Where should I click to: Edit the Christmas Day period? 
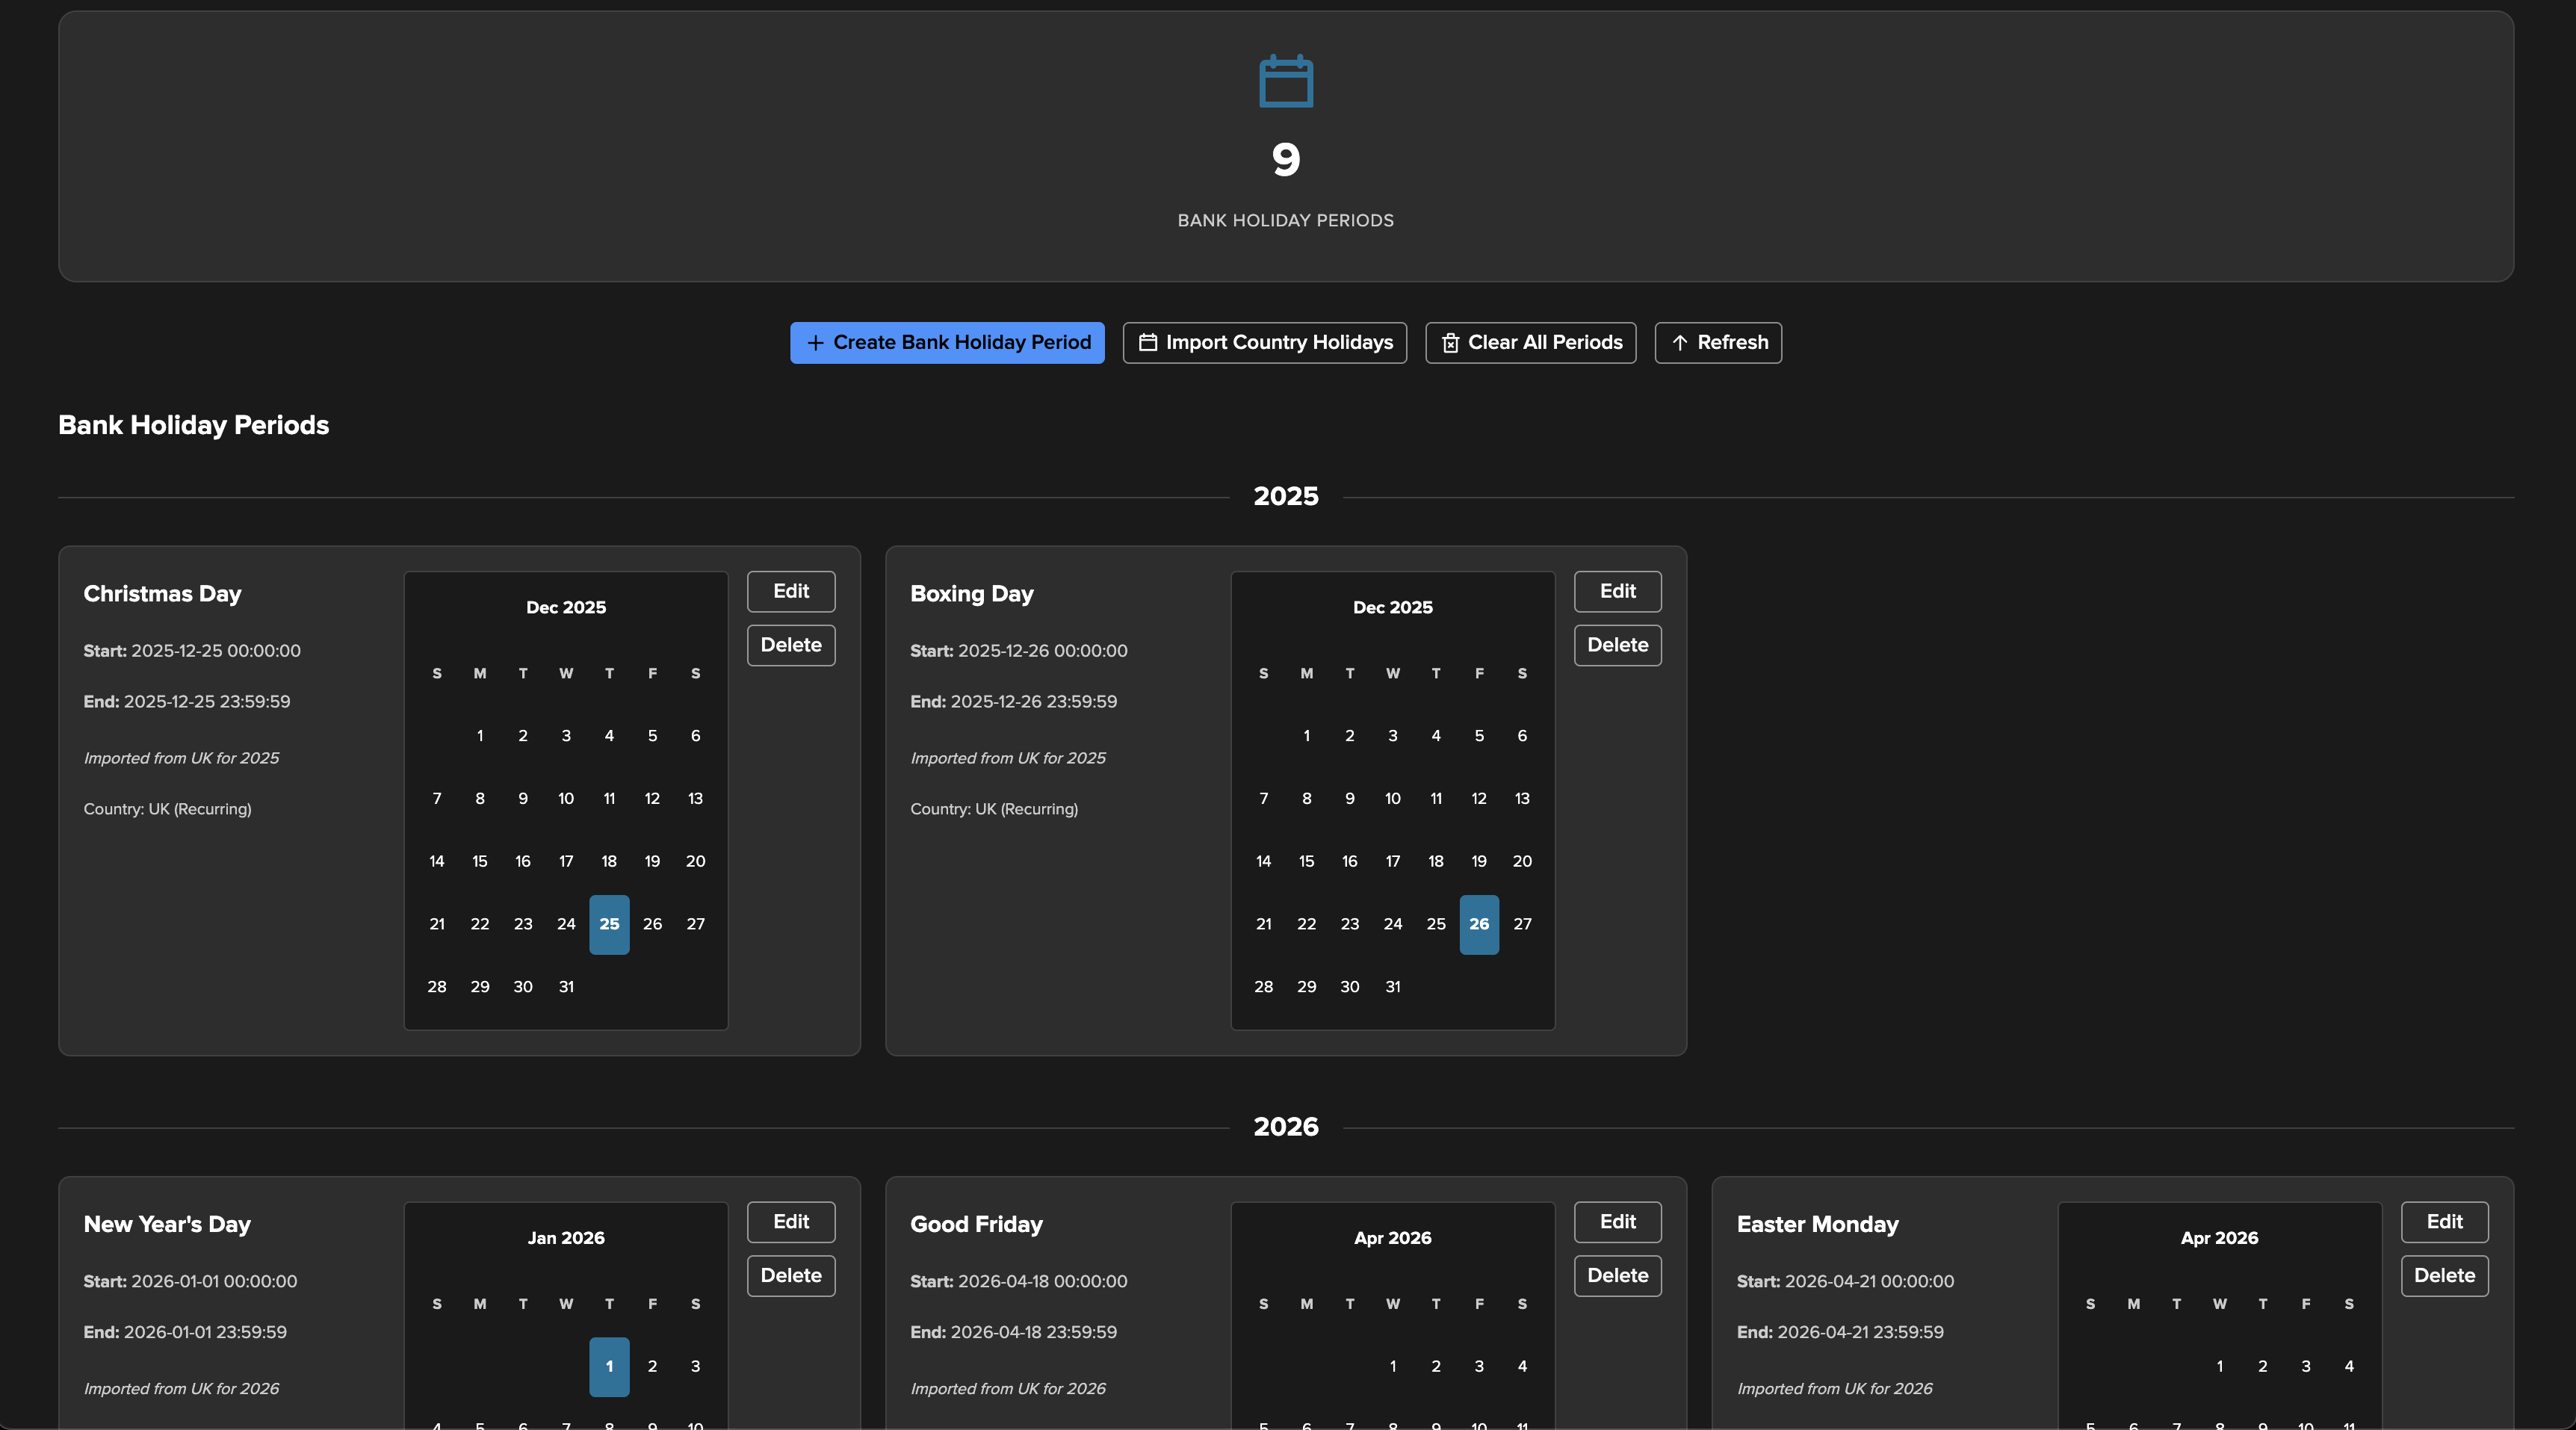[x=790, y=591]
